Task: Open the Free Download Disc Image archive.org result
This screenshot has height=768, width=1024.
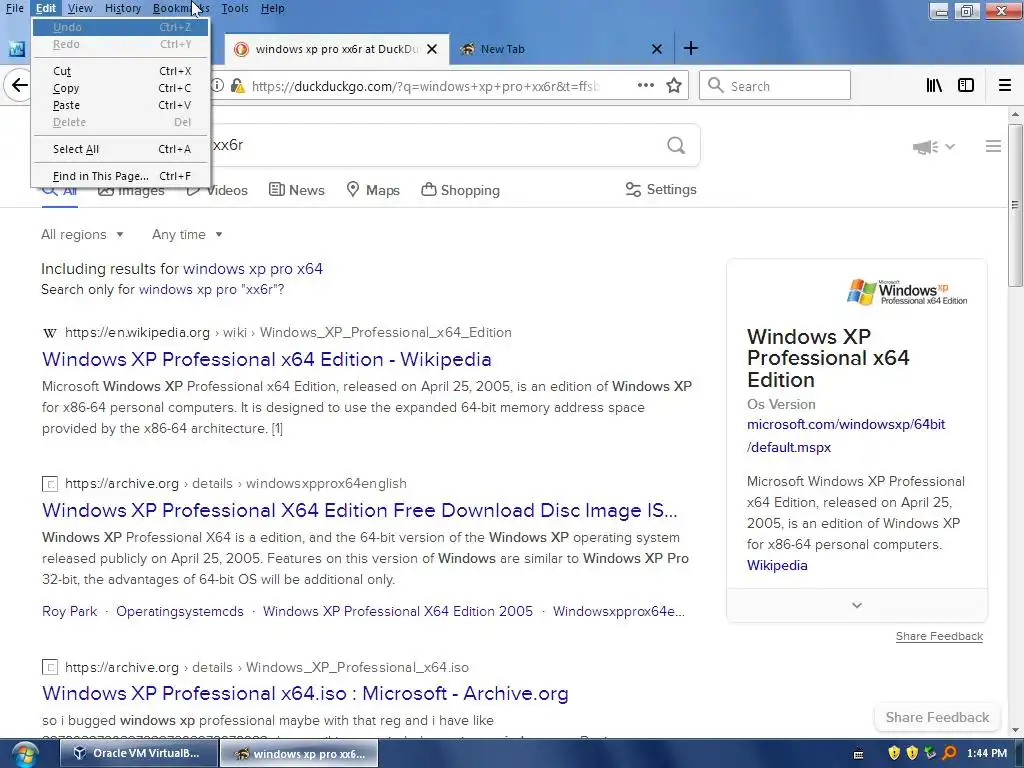Action: click(x=360, y=510)
